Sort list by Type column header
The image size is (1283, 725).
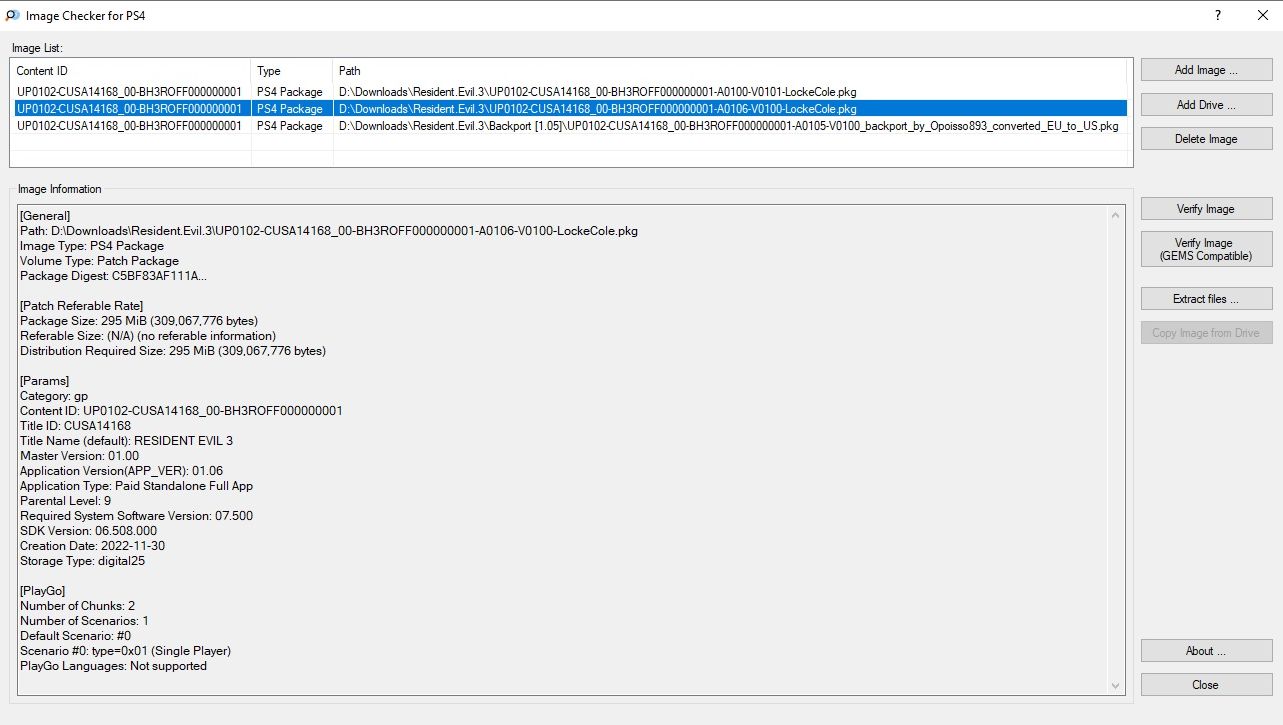(292, 71)
